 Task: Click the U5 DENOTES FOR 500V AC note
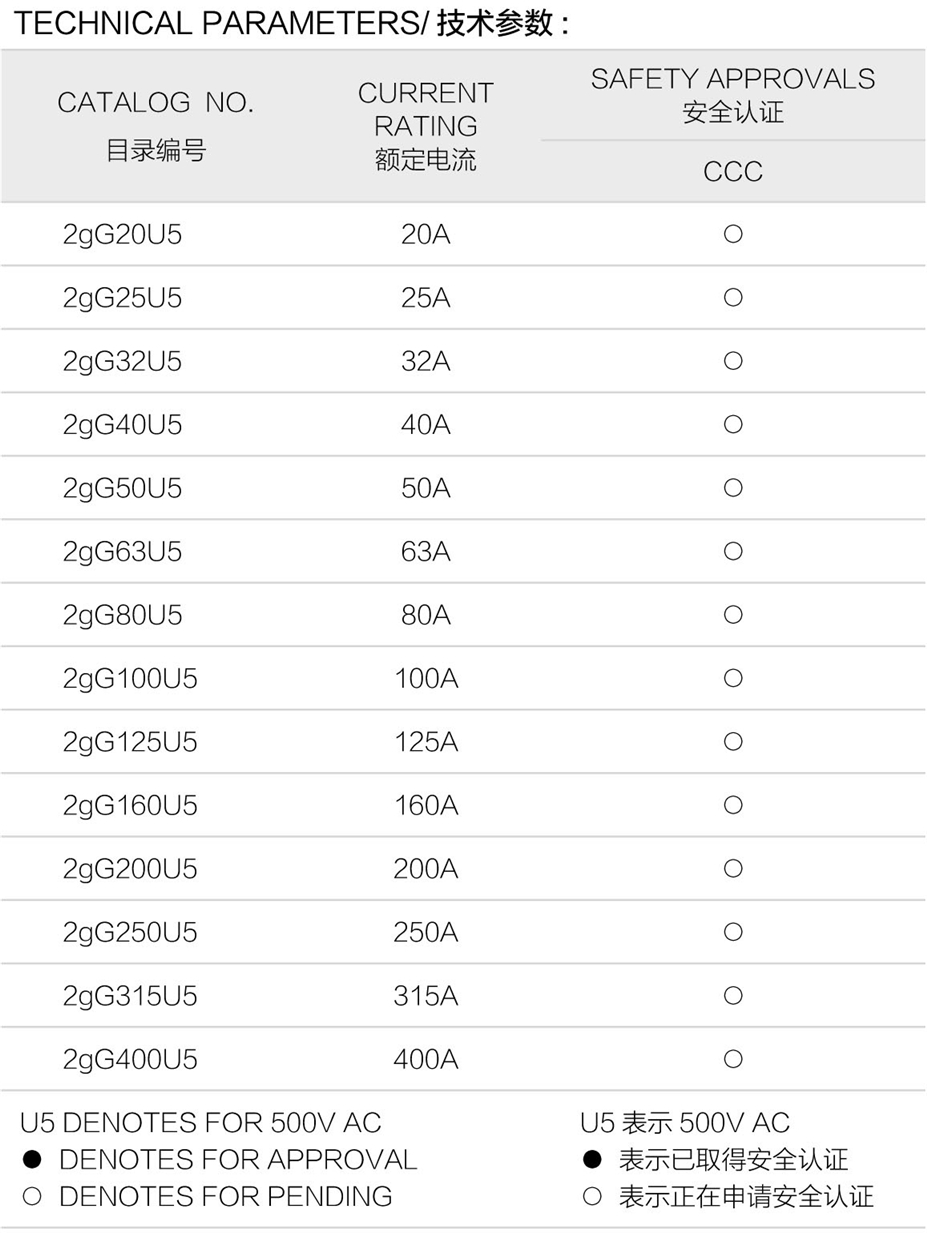click(201, 1123)
